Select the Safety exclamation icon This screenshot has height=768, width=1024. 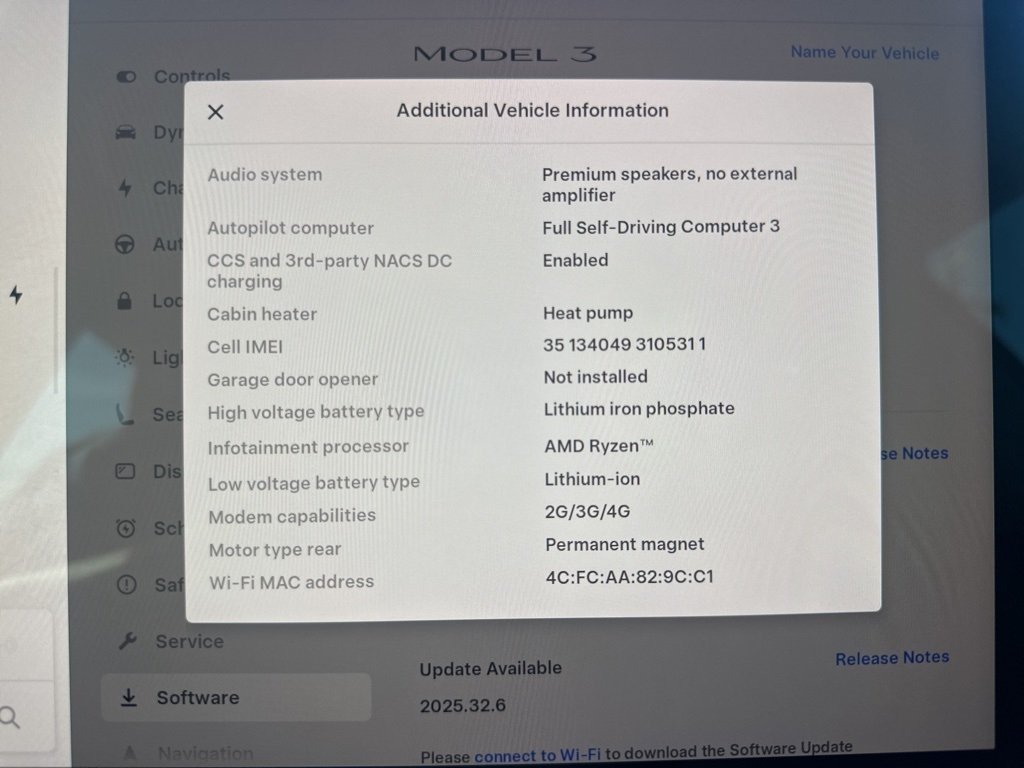pos(126,584)
